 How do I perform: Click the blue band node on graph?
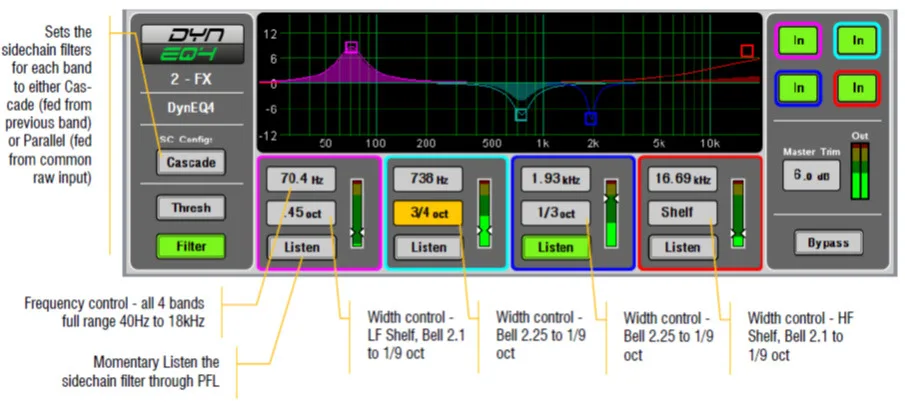pos(590,119)
